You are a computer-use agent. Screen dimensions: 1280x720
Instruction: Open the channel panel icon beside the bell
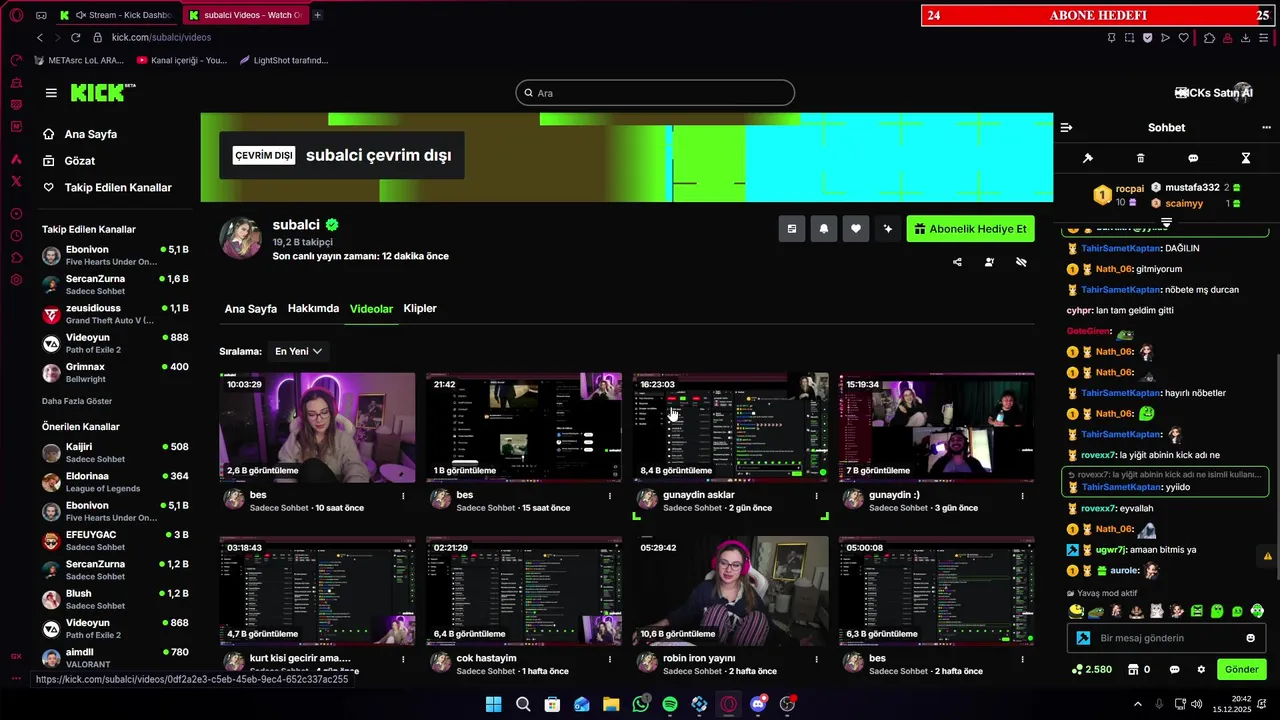tap(791, 229)
